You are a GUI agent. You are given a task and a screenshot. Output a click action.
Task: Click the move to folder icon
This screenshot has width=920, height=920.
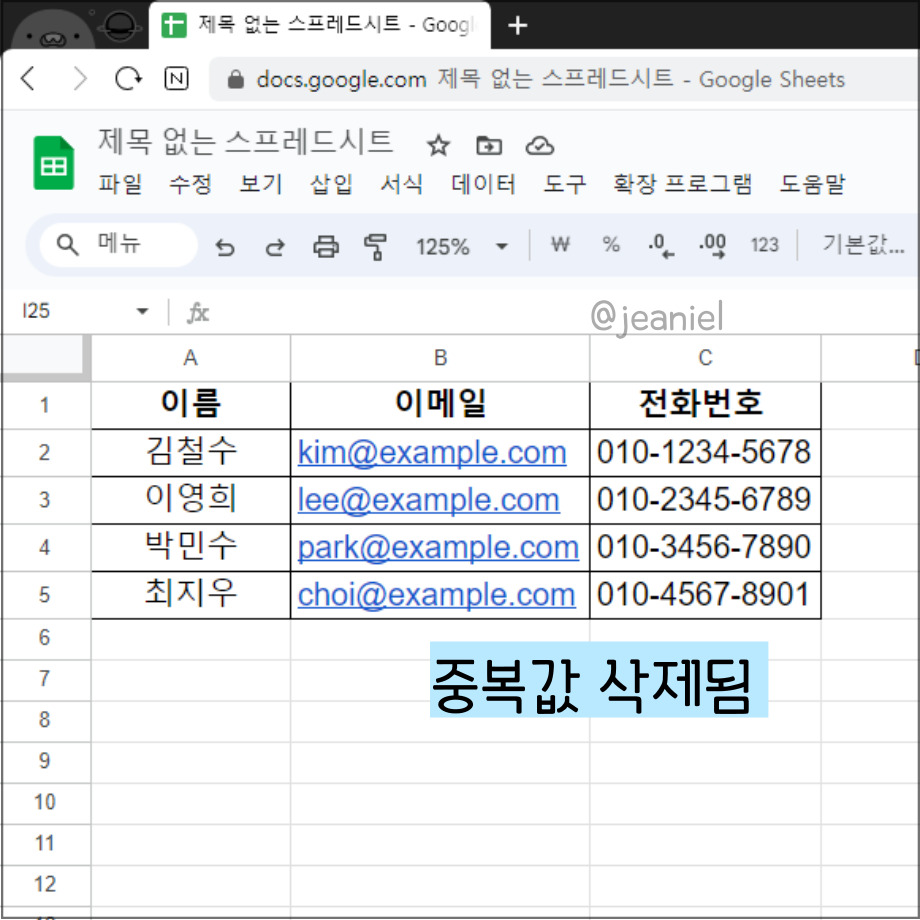point(489,145)
